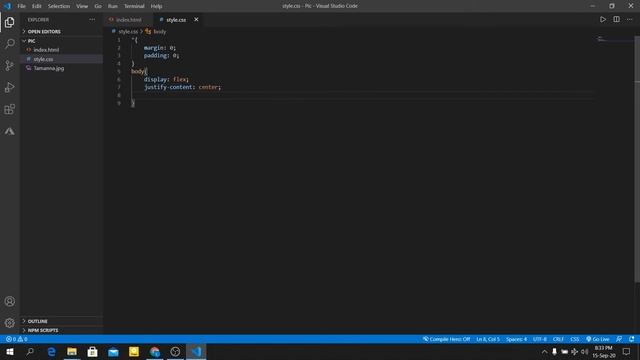Split the editor to the right
This screenshot has height=360, width=640.
coord(616,20)
